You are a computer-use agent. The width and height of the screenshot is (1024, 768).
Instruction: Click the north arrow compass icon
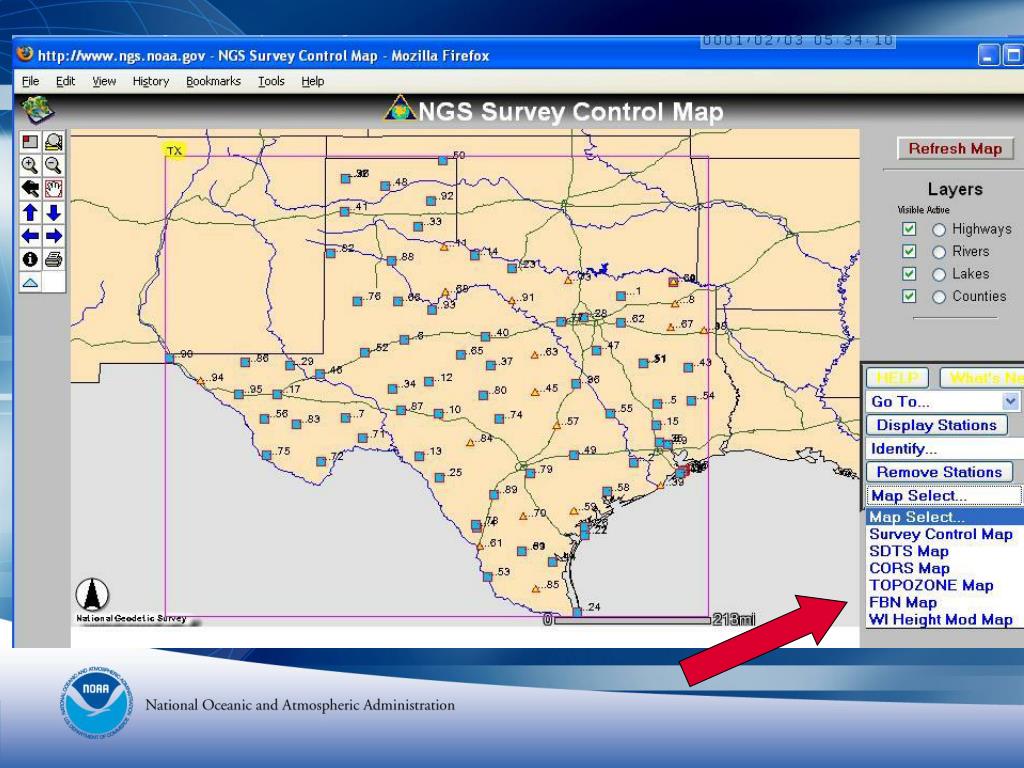click(92, 594)
